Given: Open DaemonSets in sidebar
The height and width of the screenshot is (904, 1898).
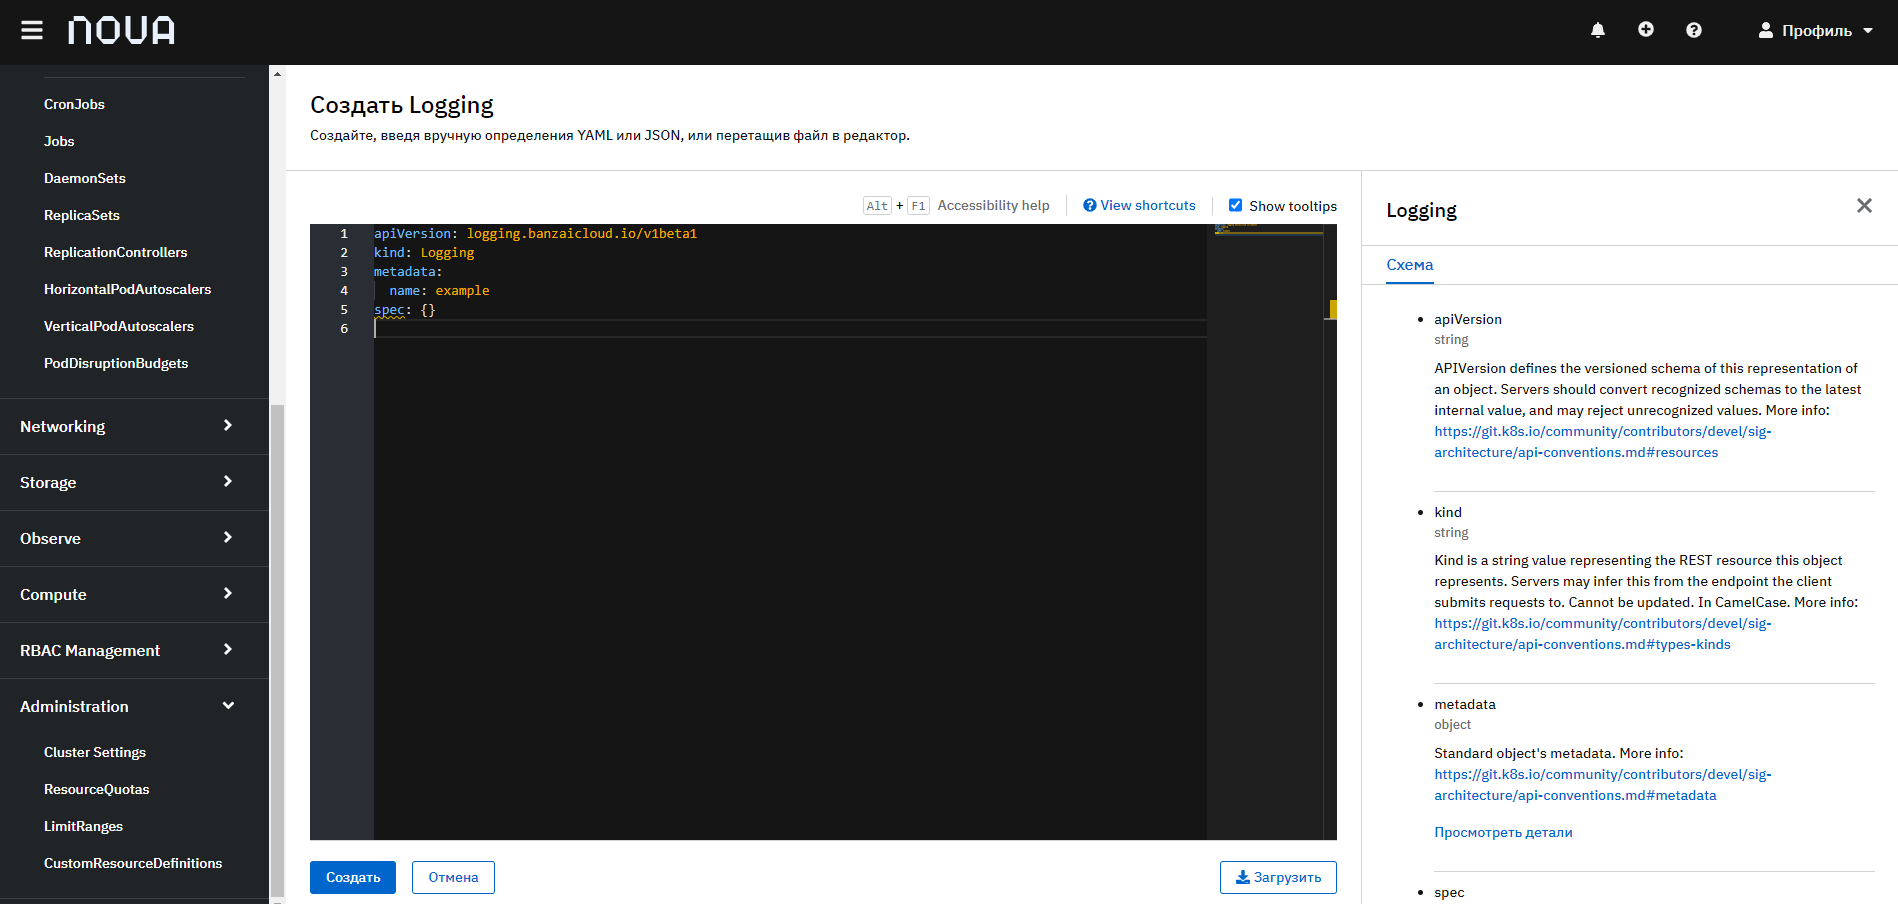Looking at the screenshot, I should pos(85,178).
